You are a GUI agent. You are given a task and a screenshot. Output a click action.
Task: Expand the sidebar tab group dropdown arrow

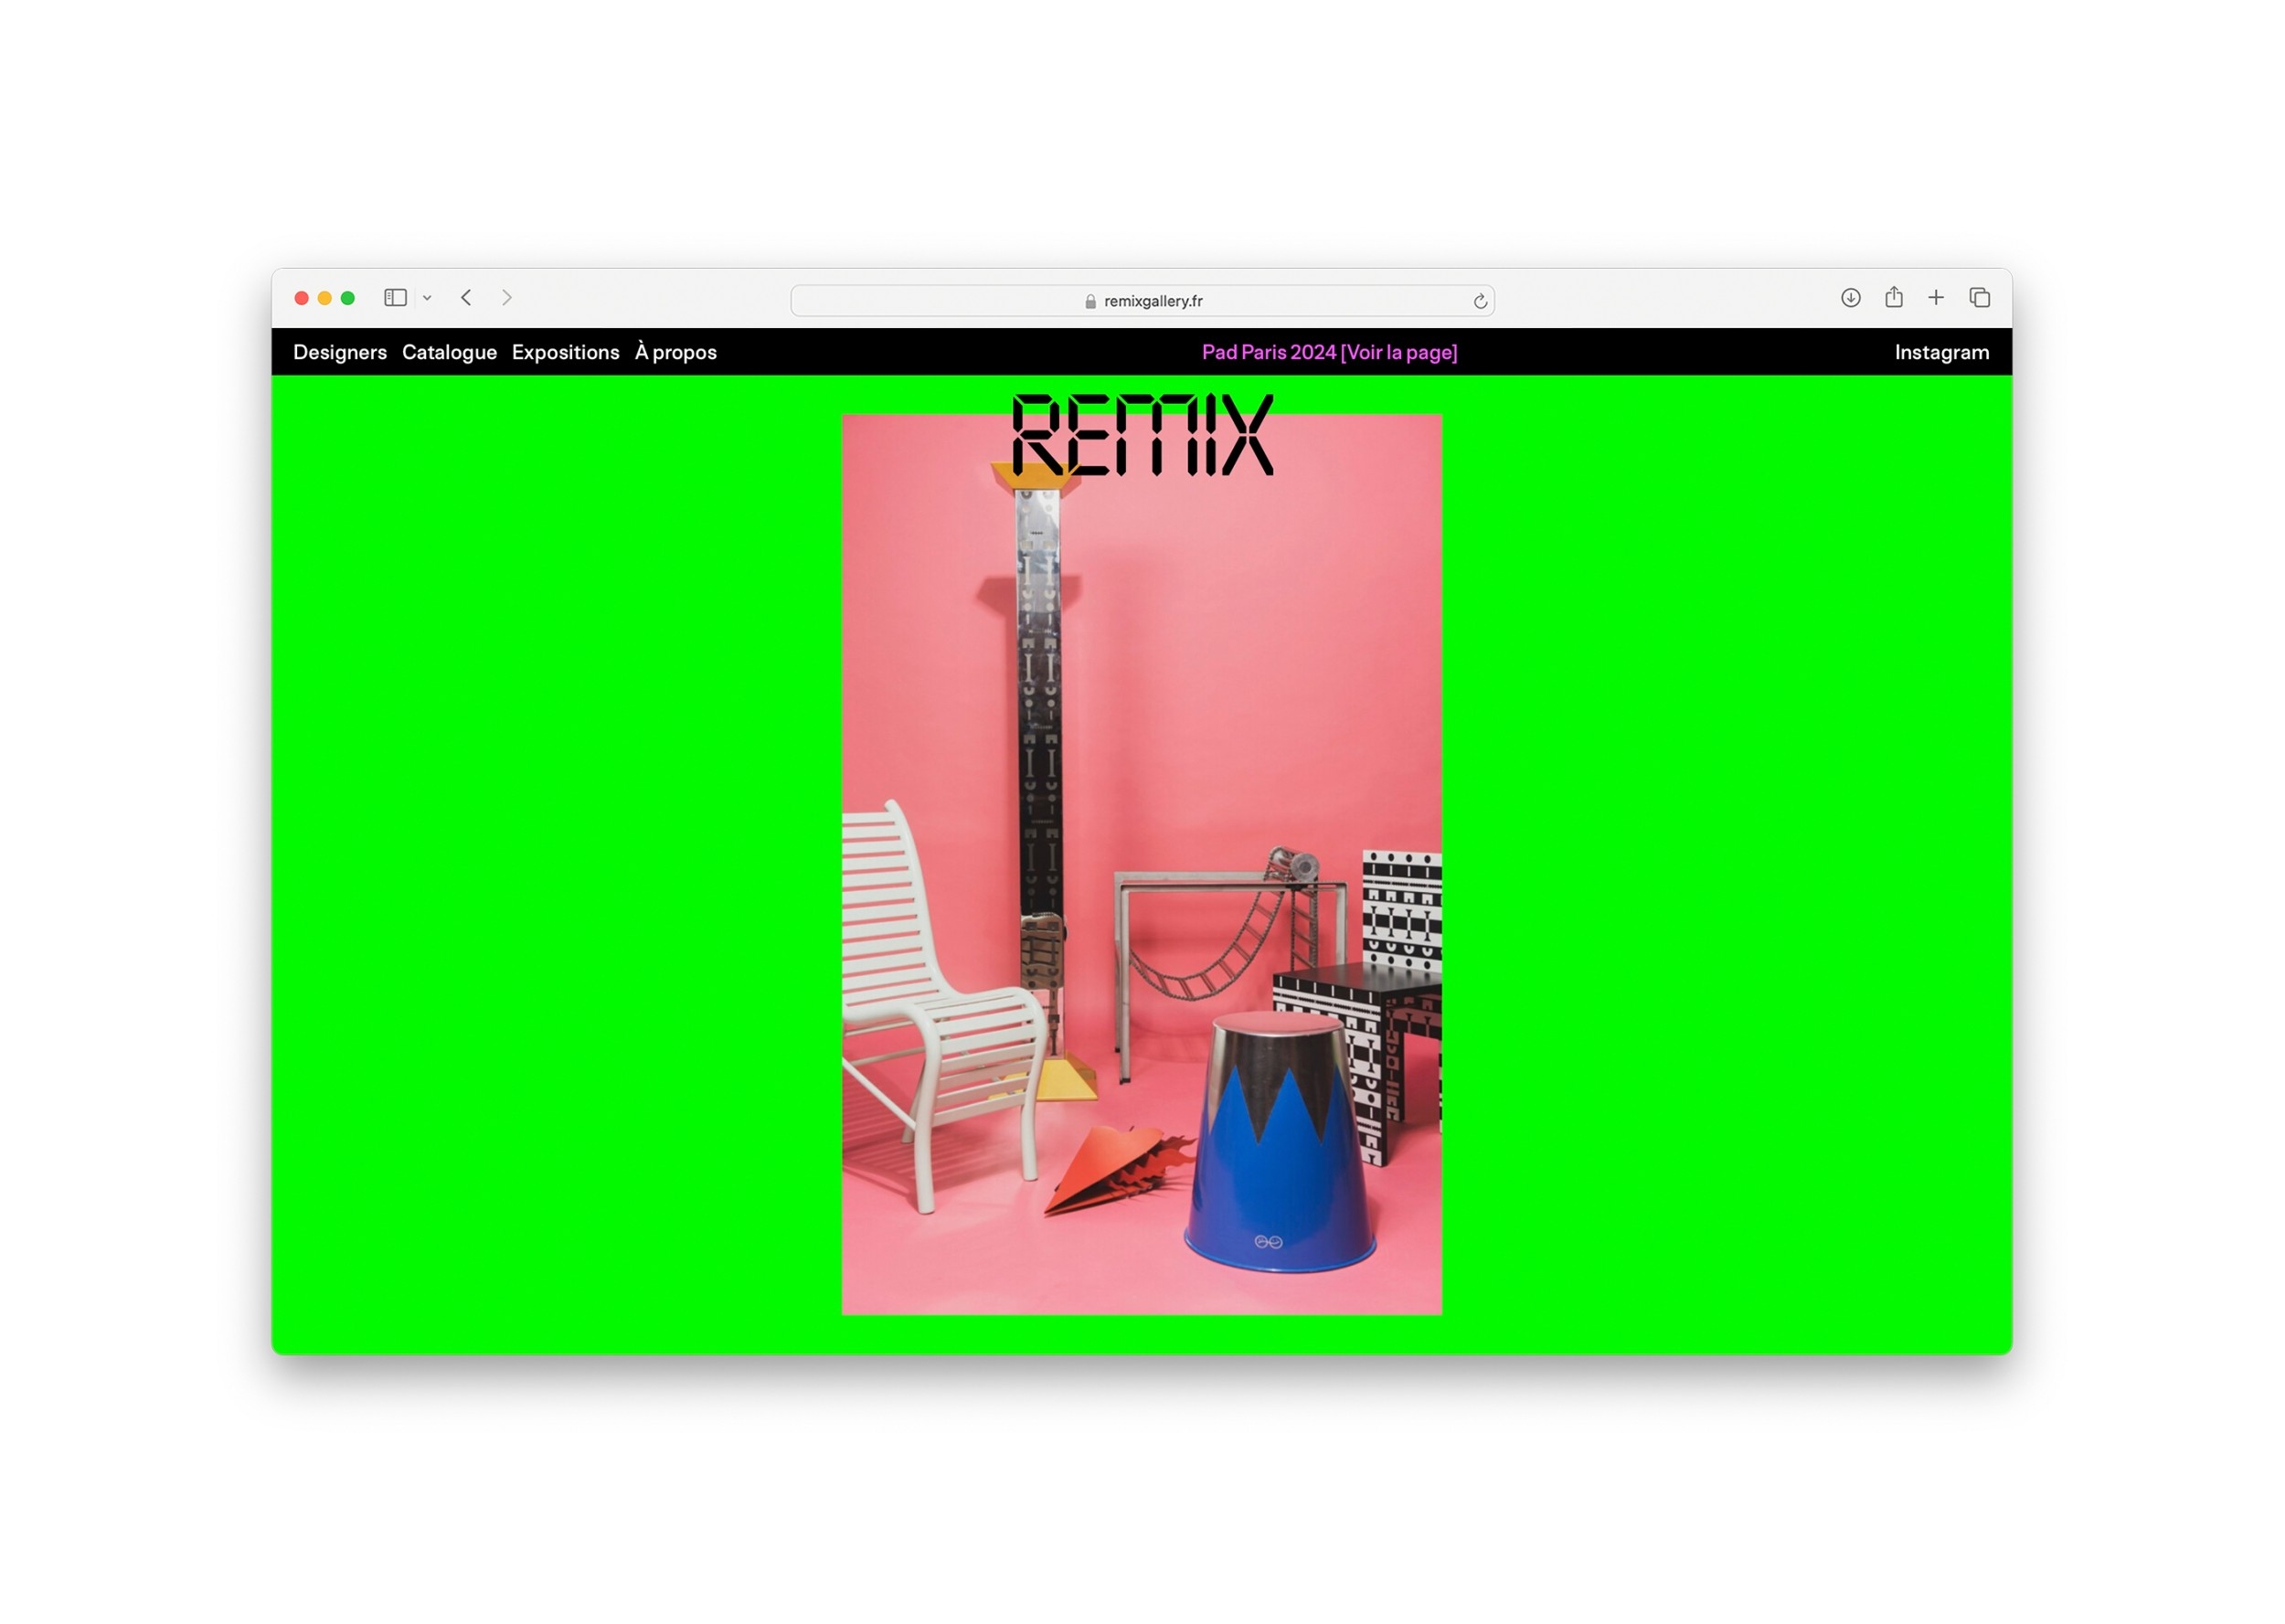coord(427,298)
